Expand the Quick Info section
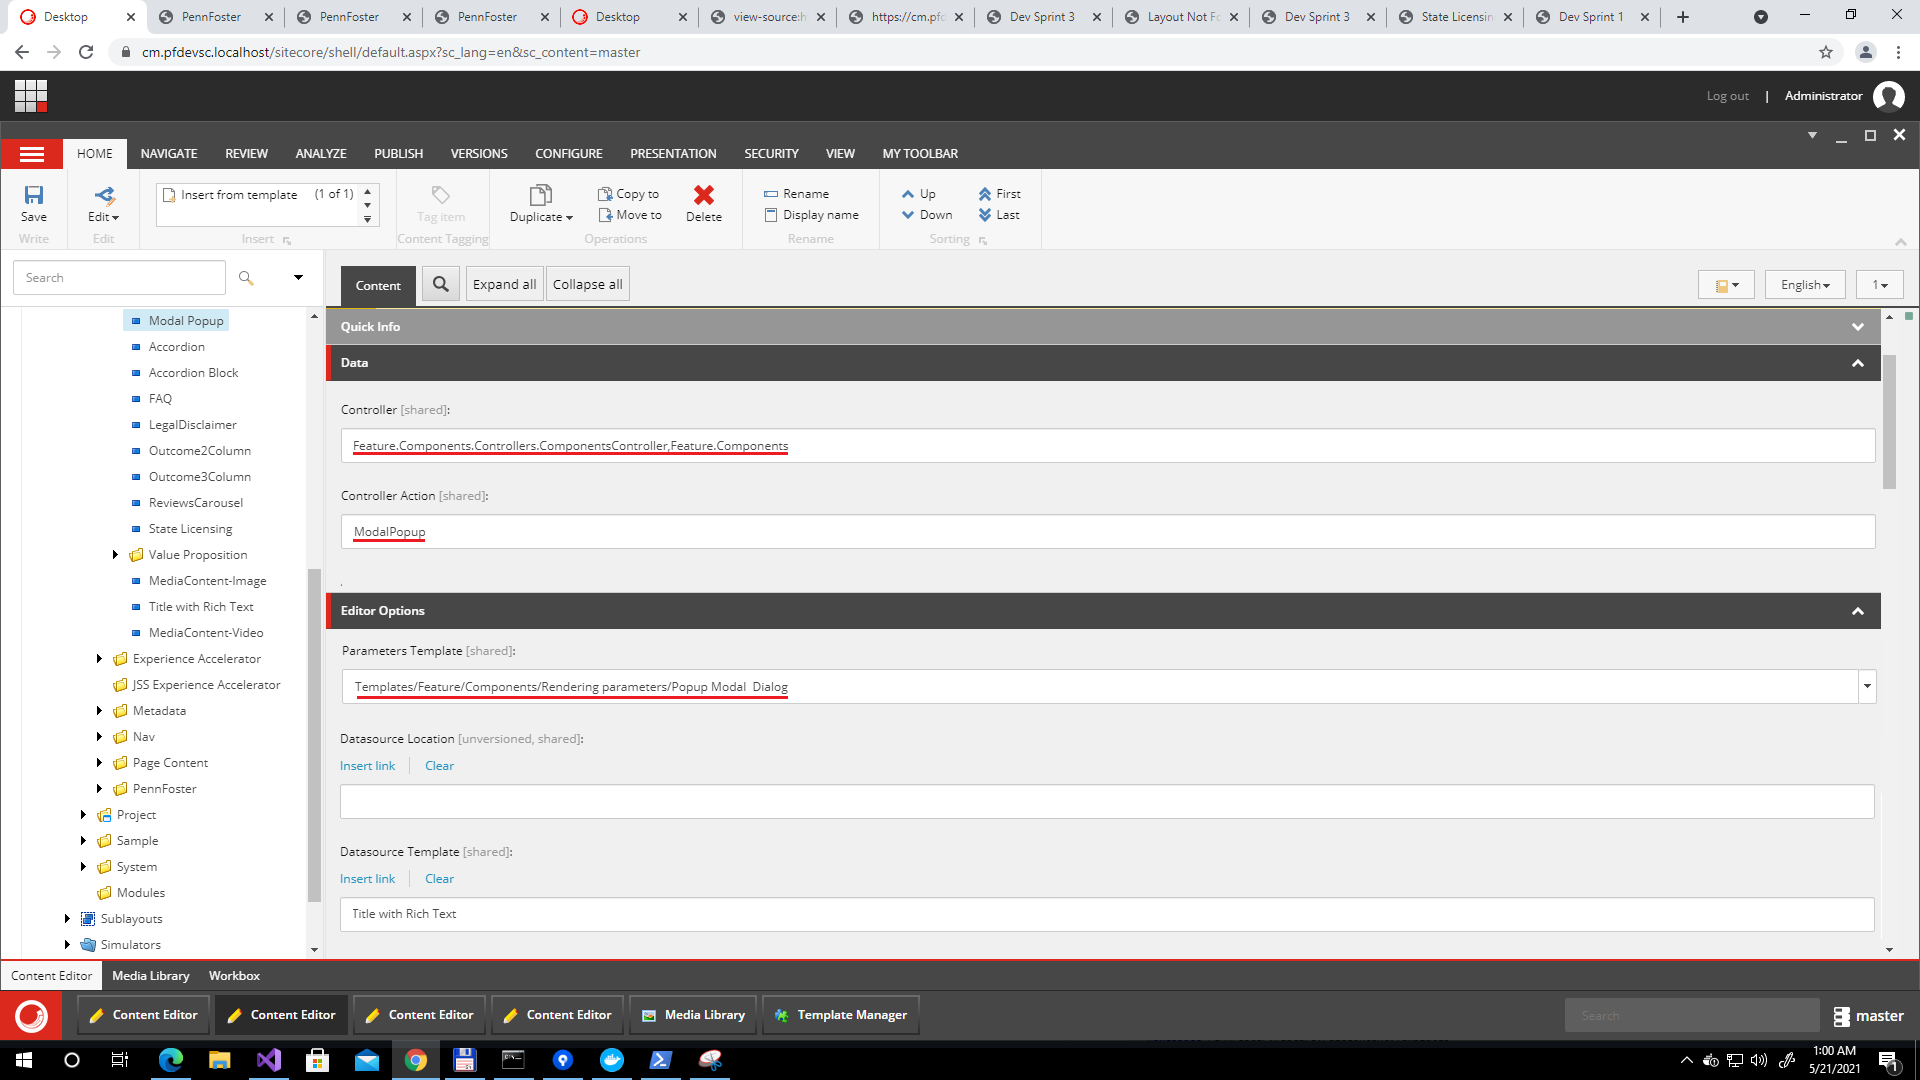Screen dimensions: 1920x1080 1858,327
